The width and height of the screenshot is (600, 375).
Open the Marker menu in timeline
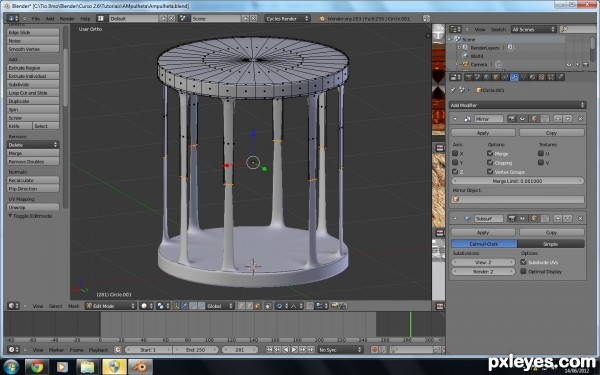pyautogui.click(x=56, y=350)
